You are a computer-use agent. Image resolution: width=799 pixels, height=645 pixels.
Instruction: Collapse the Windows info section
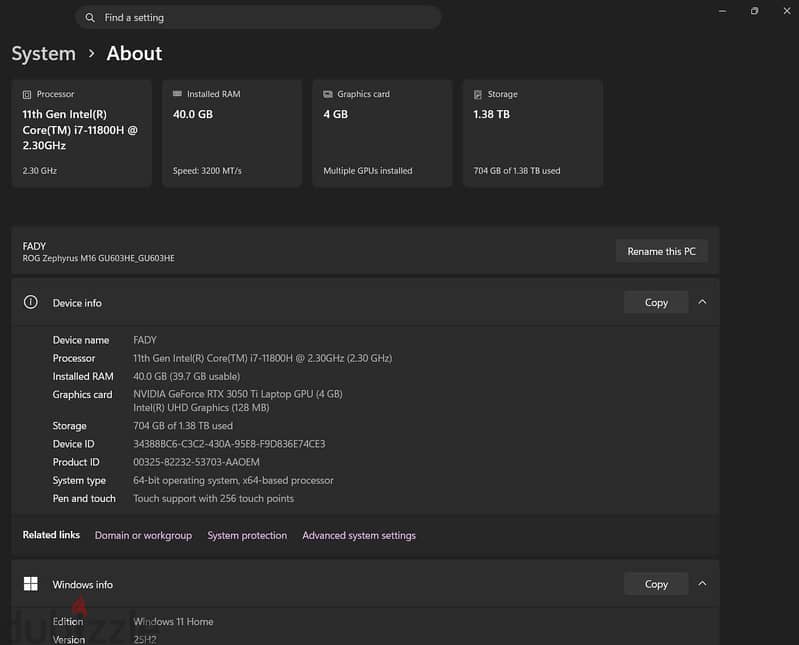702,583
